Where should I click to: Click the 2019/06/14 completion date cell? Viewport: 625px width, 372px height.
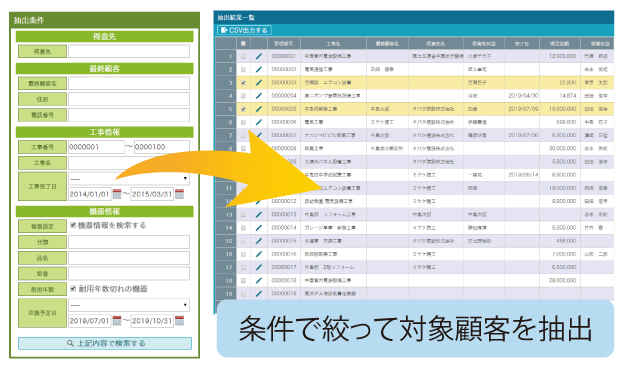click(522, 175)
